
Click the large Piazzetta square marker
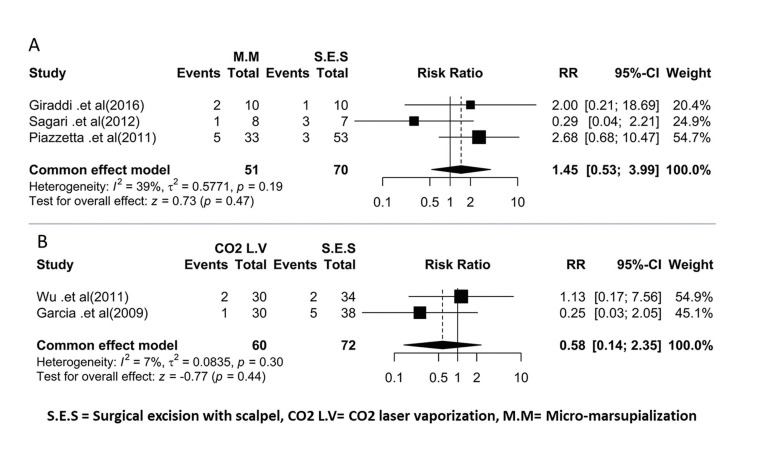point(479,136)
